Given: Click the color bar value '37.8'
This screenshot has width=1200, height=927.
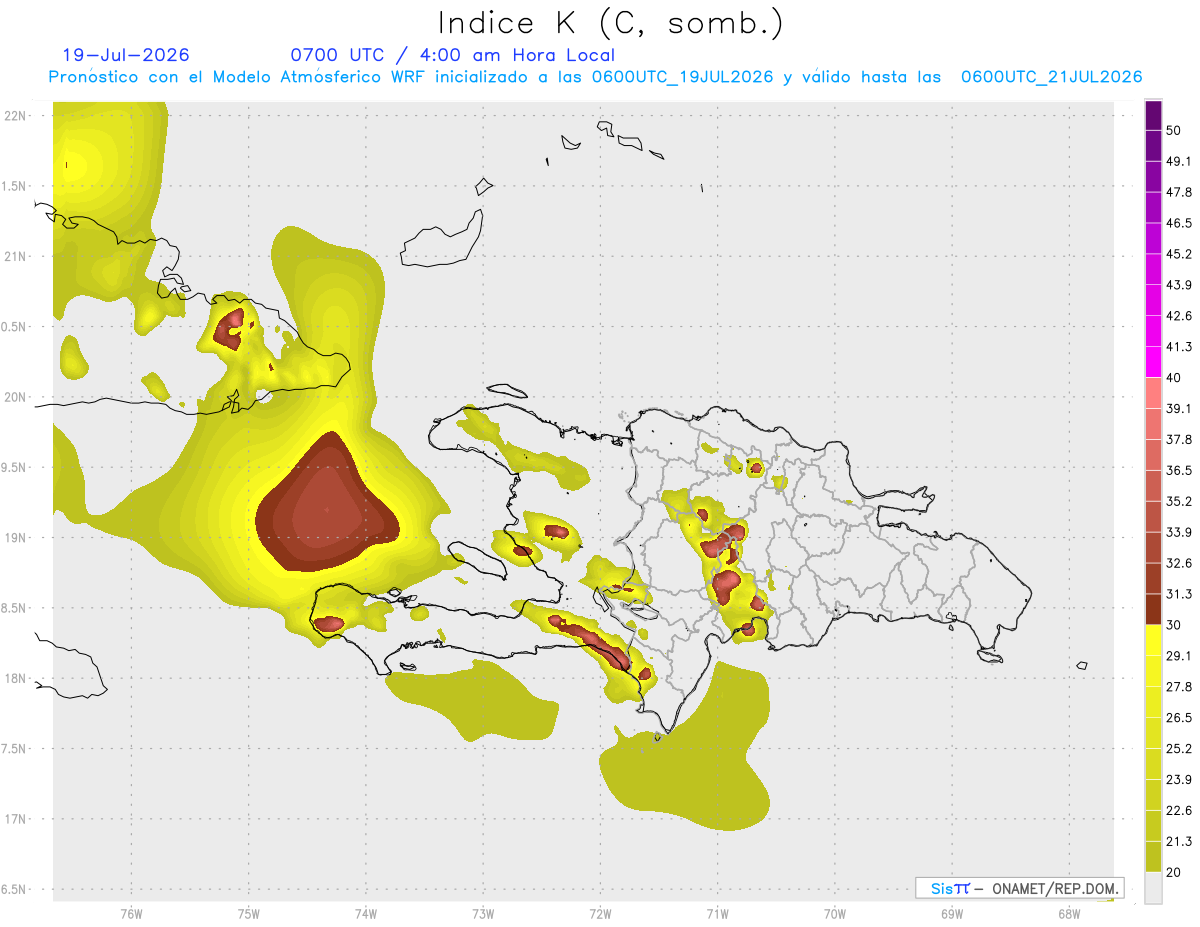Looking at the screenshot, I should click(x=1179, y=439).
